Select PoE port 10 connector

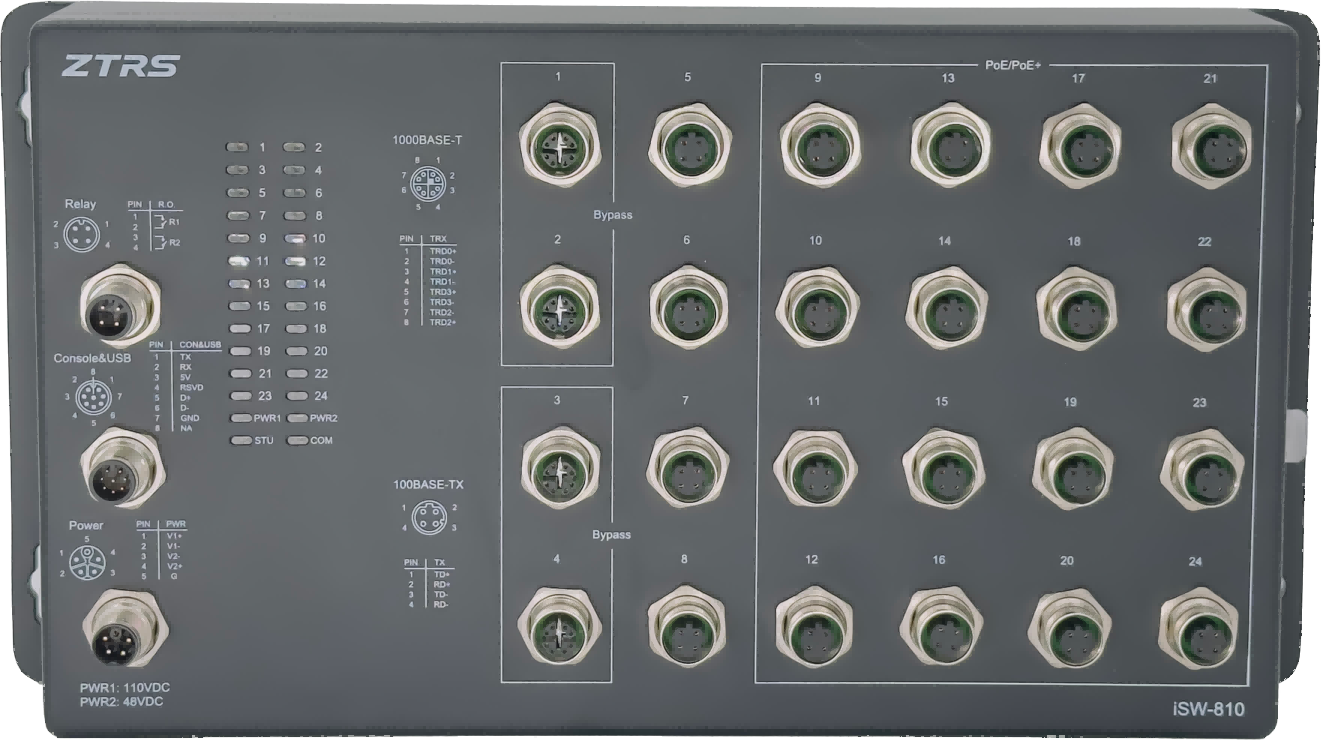(817, 306)
